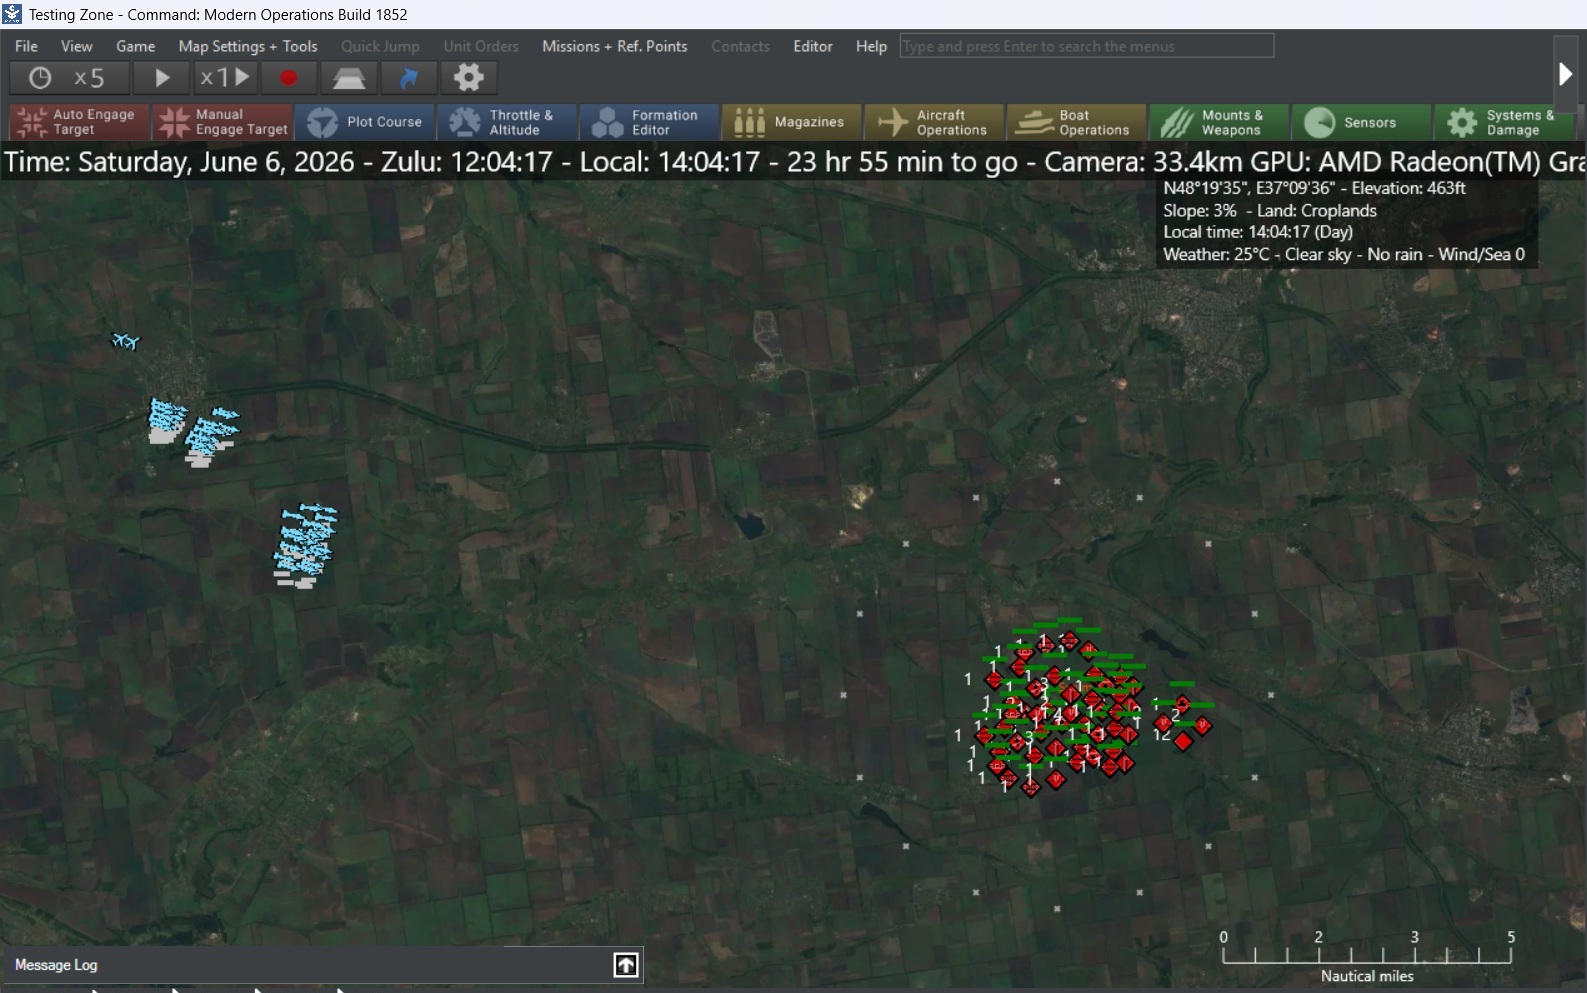
Task: Open the Plot Course tool
Action: coord(365,122)
